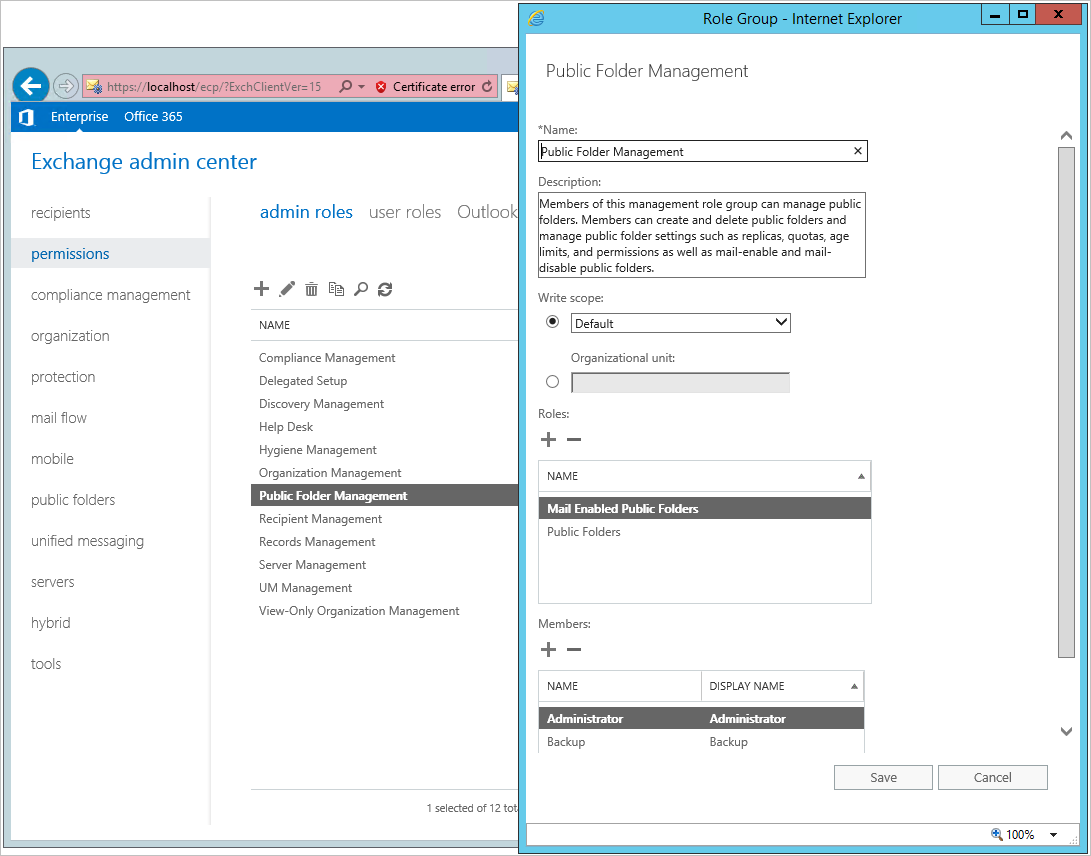Open the Default write scope dropdown
The image size is (1091, 856).
(680, 323)
